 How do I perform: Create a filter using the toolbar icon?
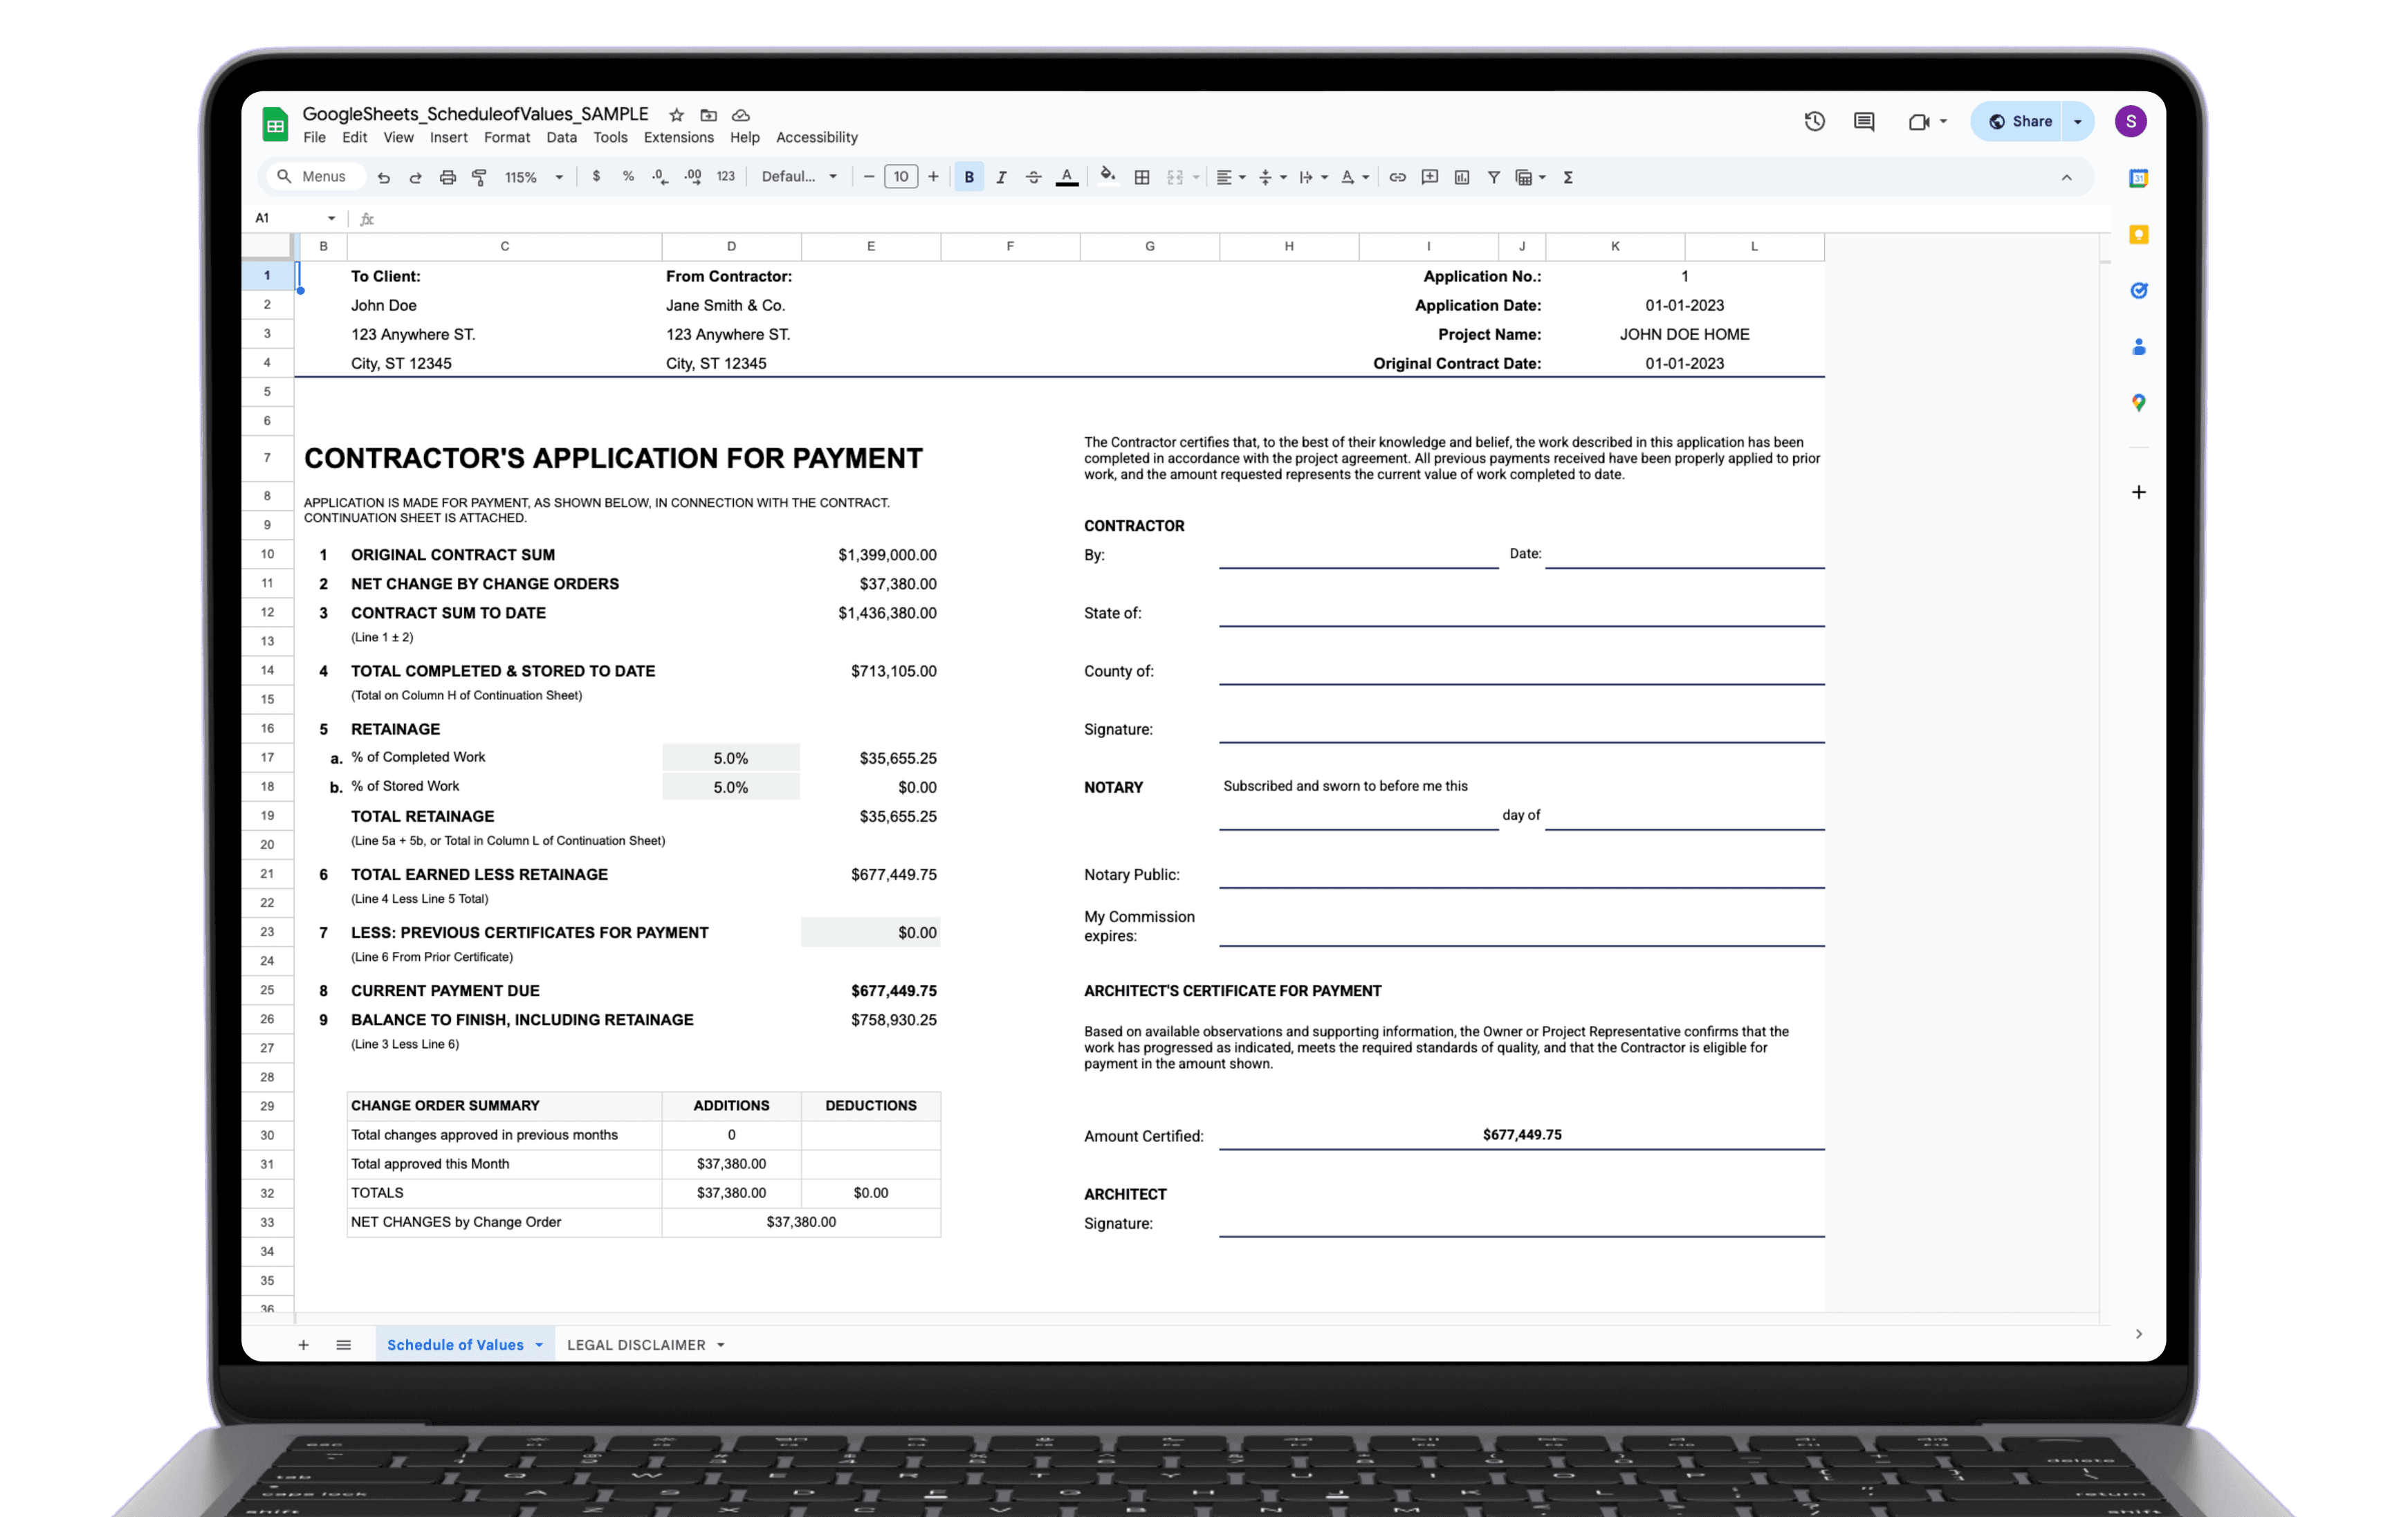point(1493,177)
